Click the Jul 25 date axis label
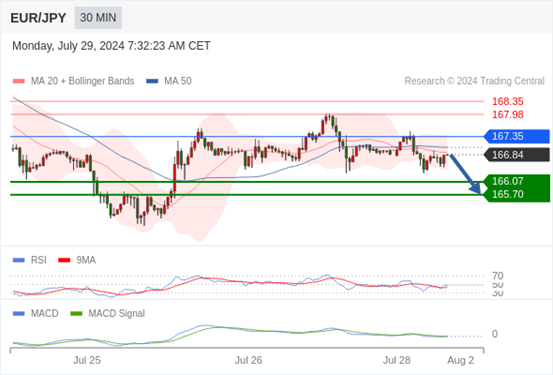The image size is (553, 375). [87, 360]
